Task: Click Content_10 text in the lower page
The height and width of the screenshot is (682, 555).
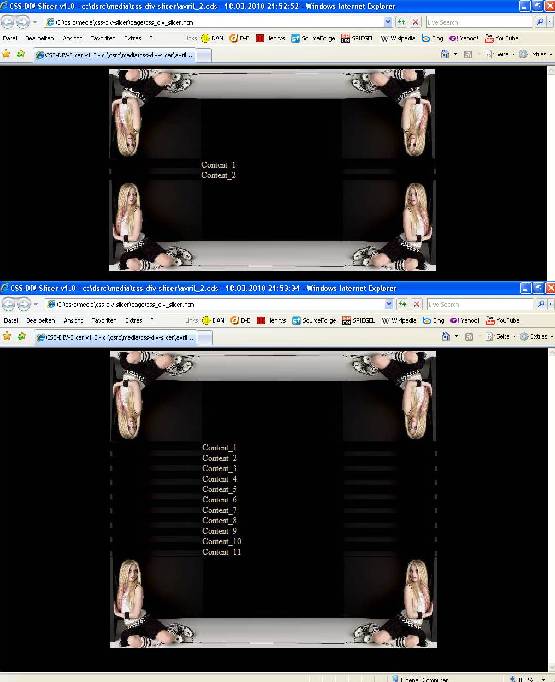Action: coord(221,542)
